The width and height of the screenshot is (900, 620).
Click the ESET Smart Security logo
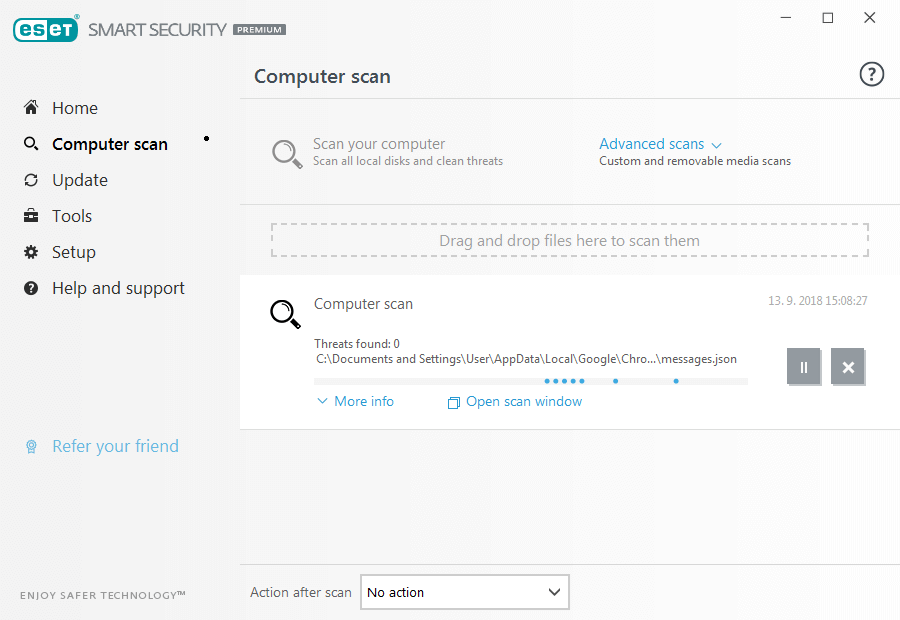(45, 29)
